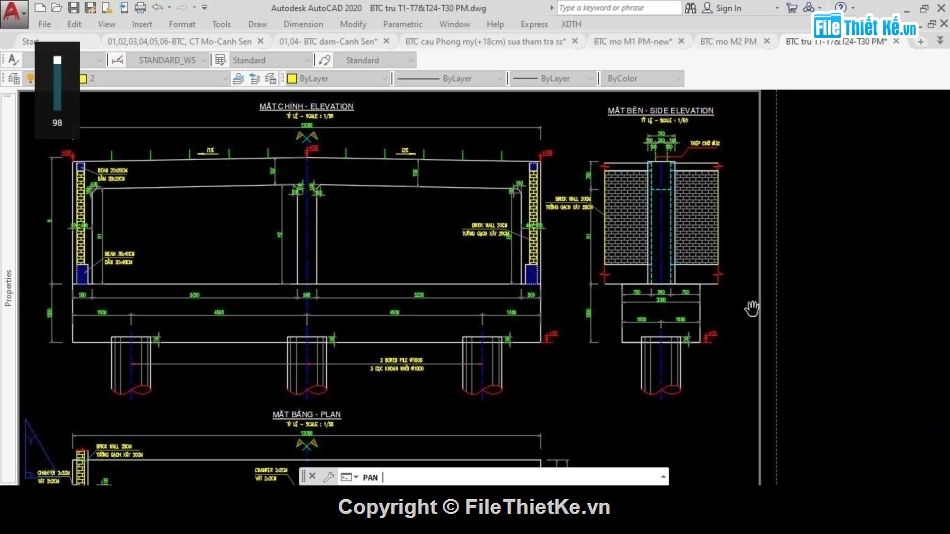Click the Open file folder icon
Image resolution: width=950 pixels, height=534 pixels.
pyautogui.click(x=56, y=8)
